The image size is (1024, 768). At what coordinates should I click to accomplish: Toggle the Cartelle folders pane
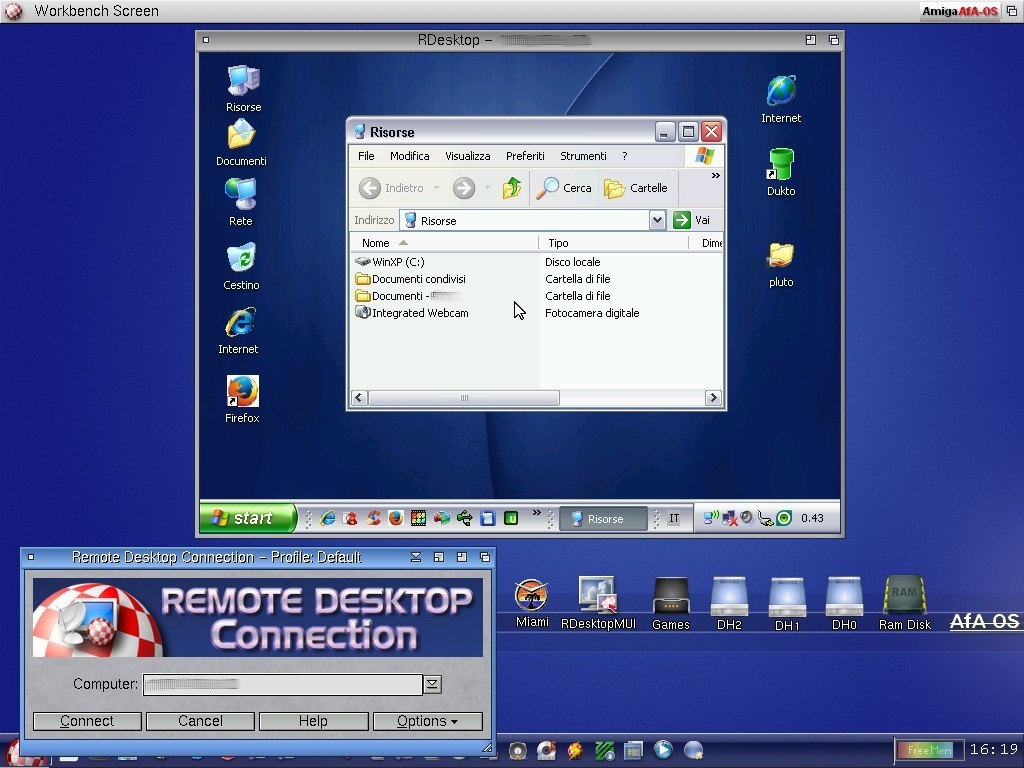pyautogui.click(x=636, y=188)
